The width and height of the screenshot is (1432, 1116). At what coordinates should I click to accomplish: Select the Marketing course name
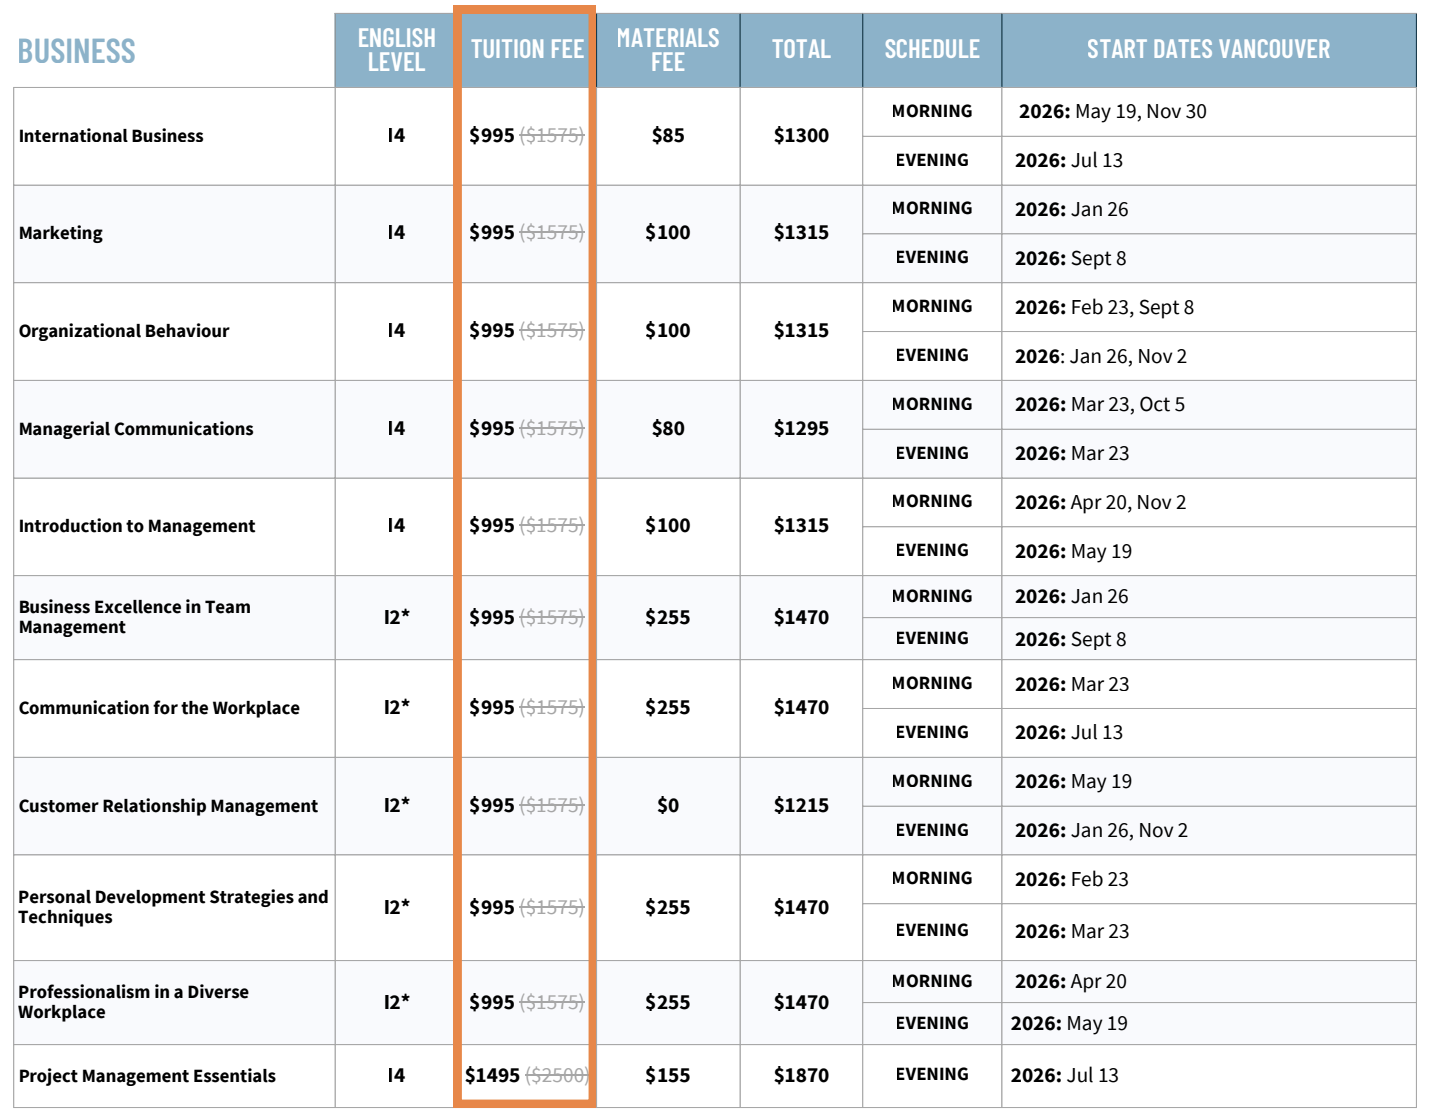pos(61,233)
